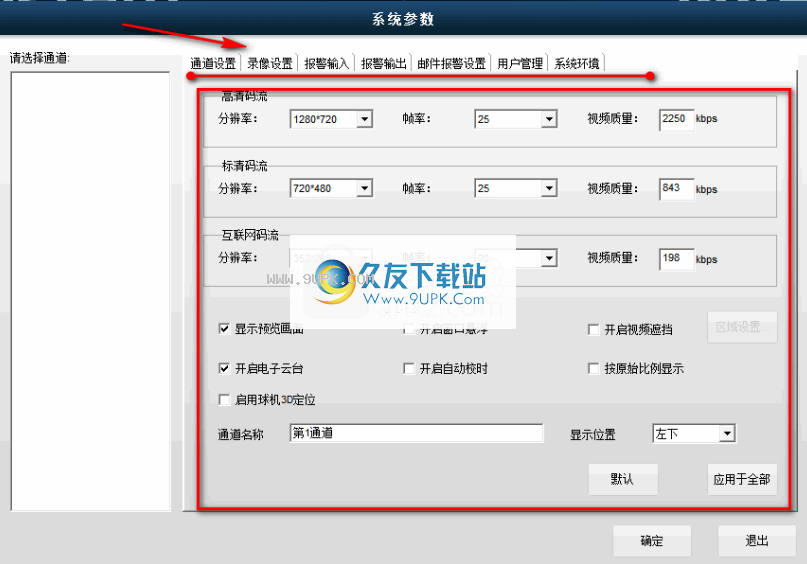Edit 互联网码流 视频质量 field 198
The image size is (807, 564).
click(676, 259)
